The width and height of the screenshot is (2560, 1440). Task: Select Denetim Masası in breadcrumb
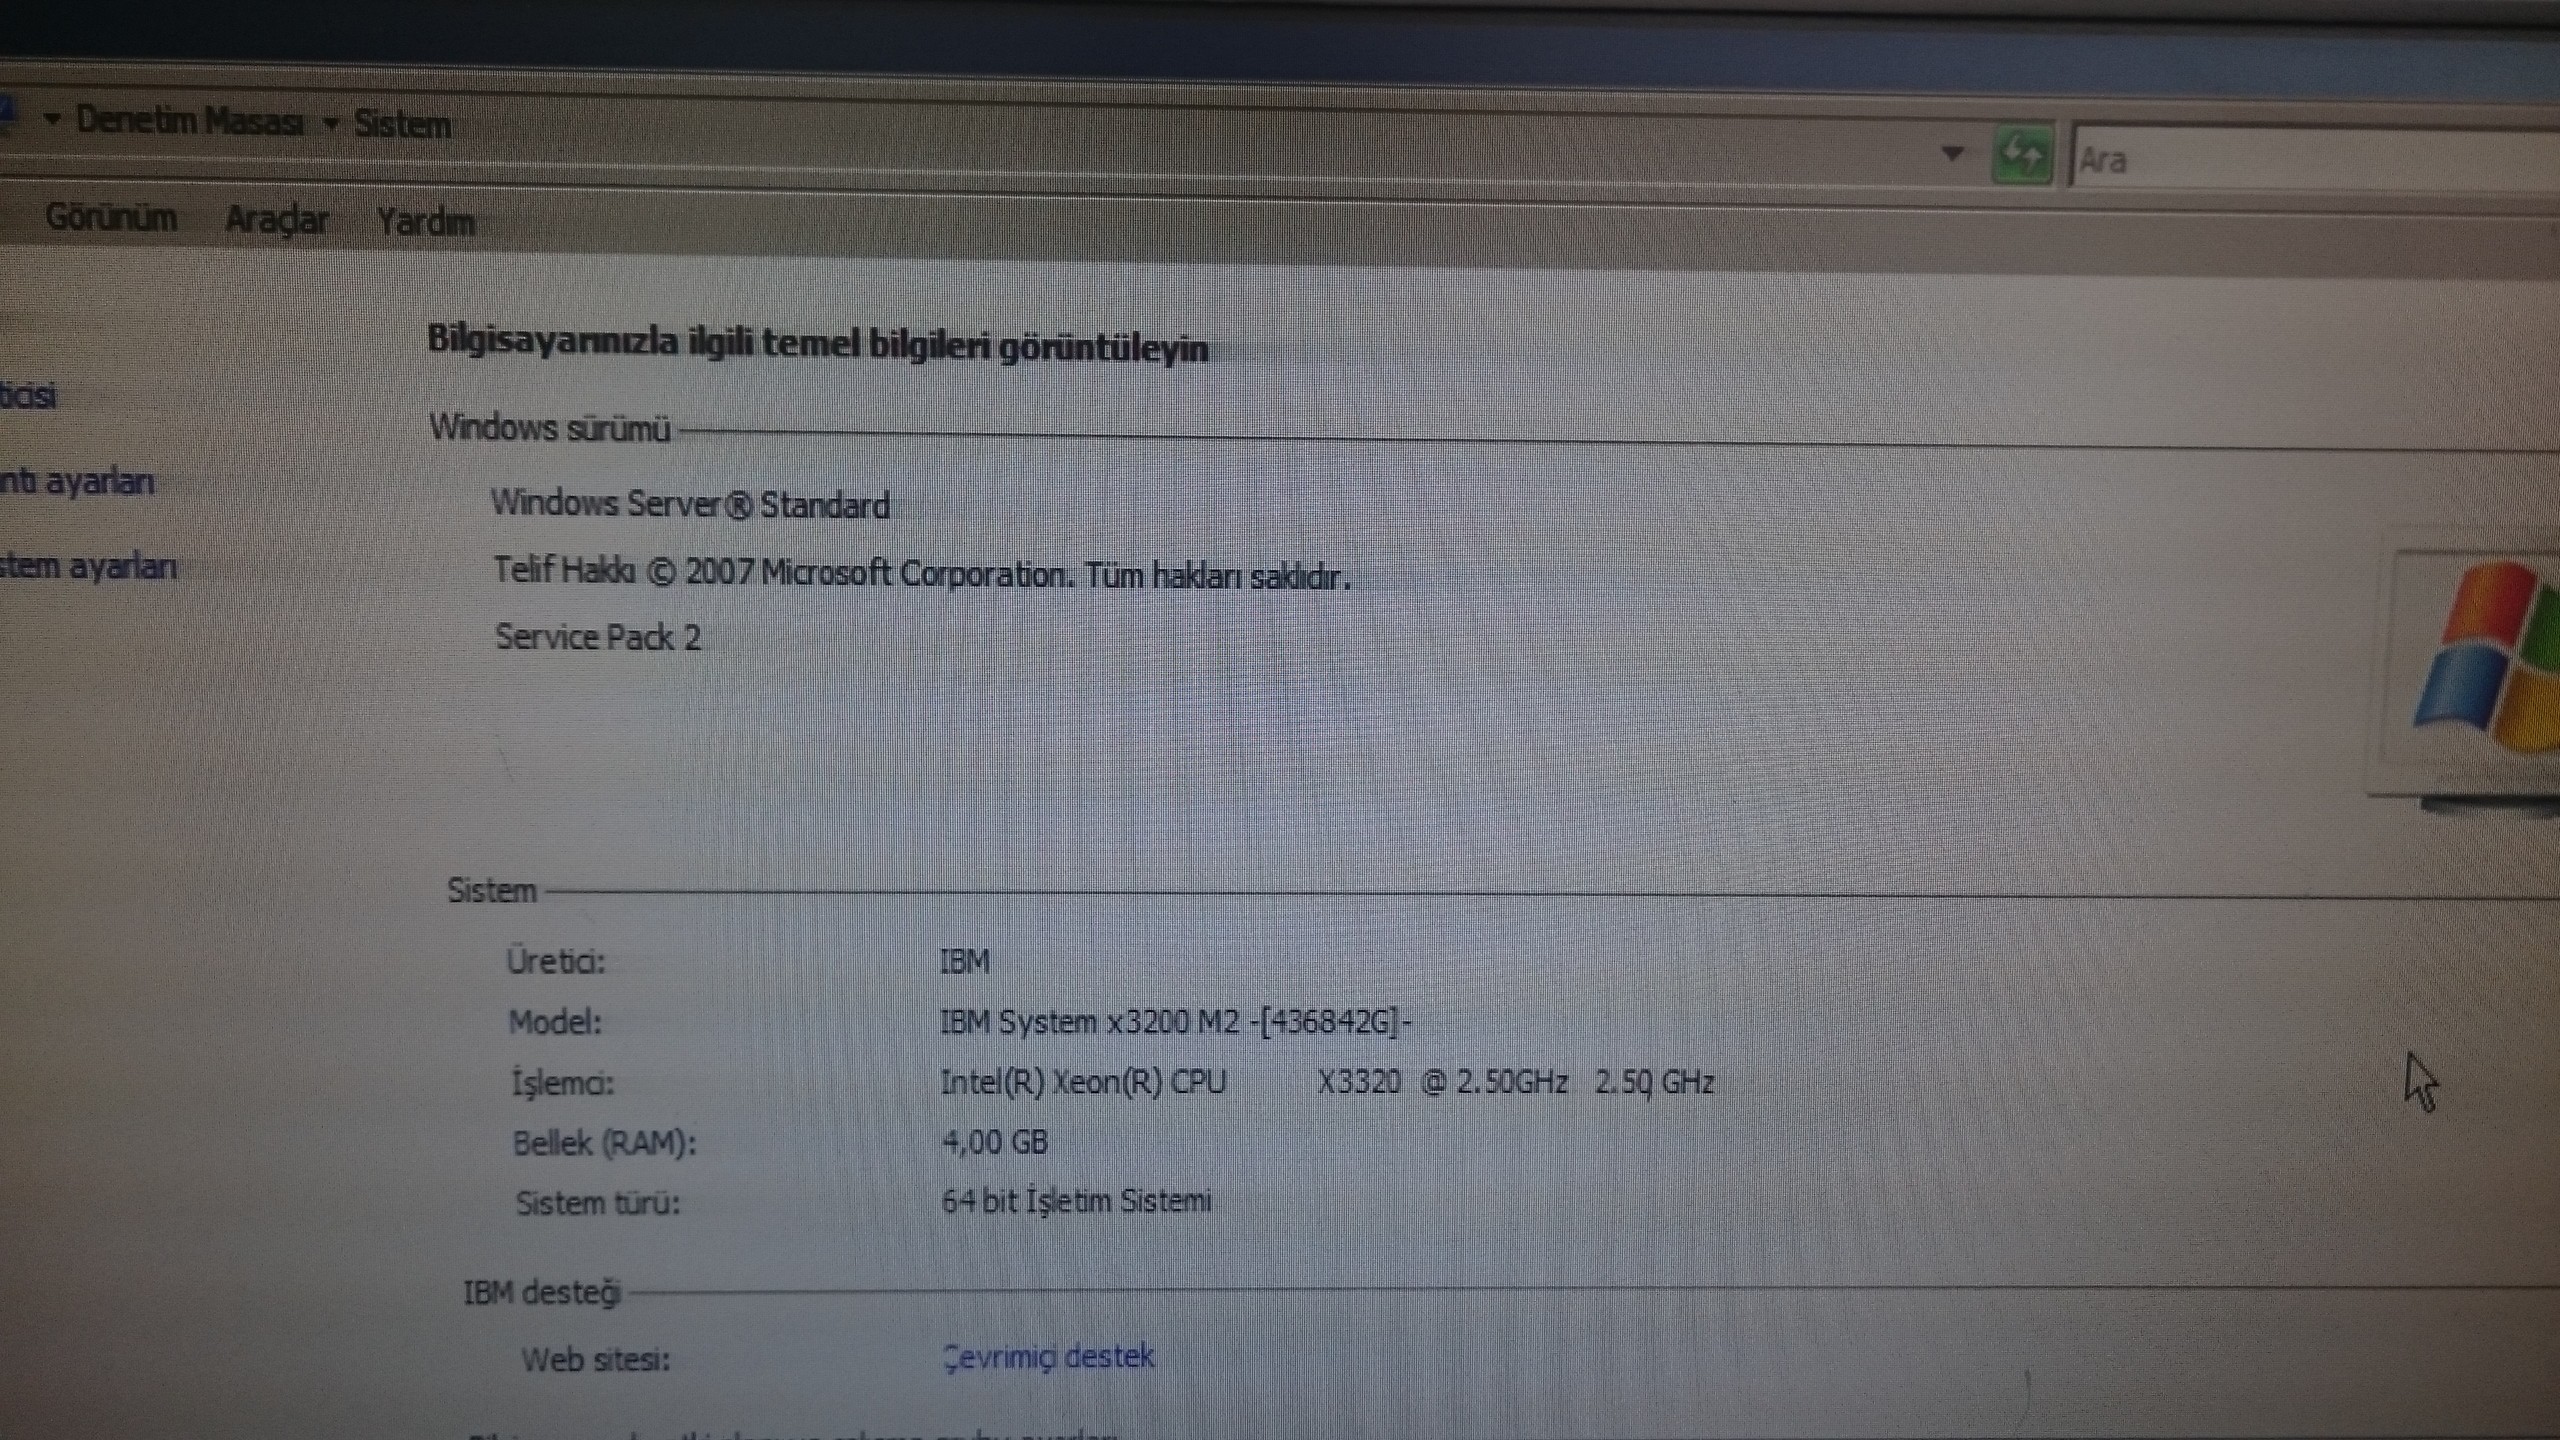click(190, 121)
